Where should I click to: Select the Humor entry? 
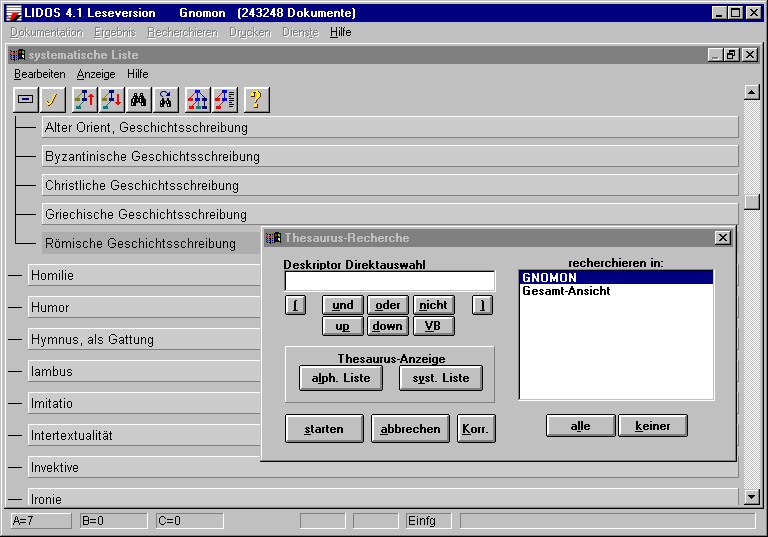(144, 307)
